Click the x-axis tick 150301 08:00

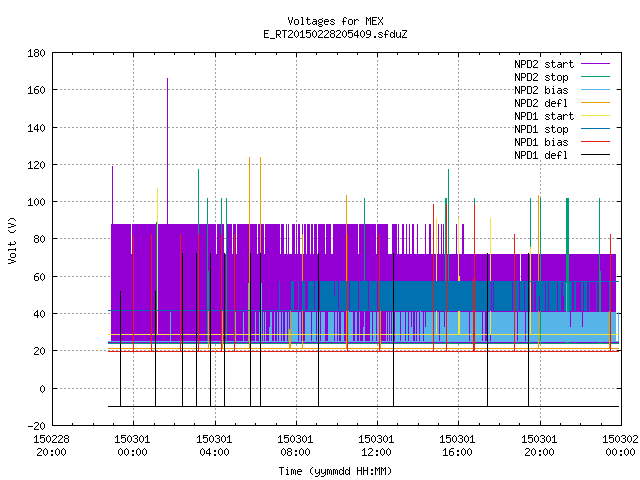295,446
